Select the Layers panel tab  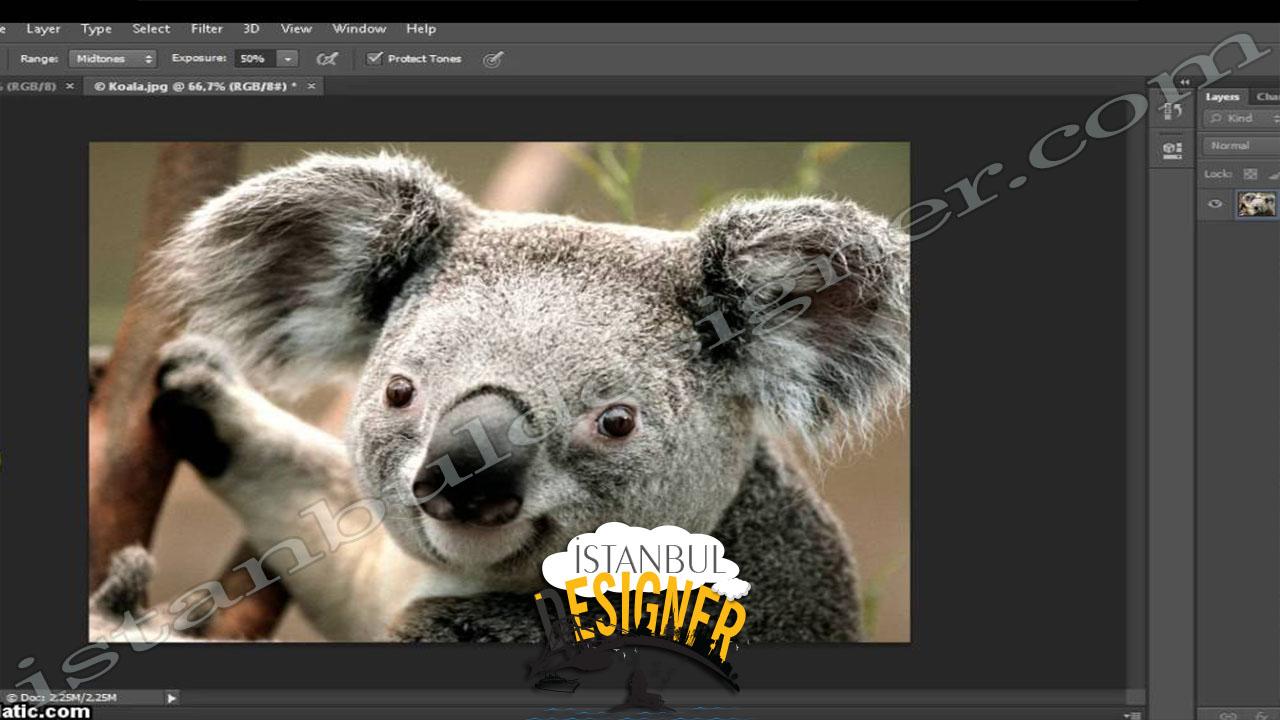1222,97
